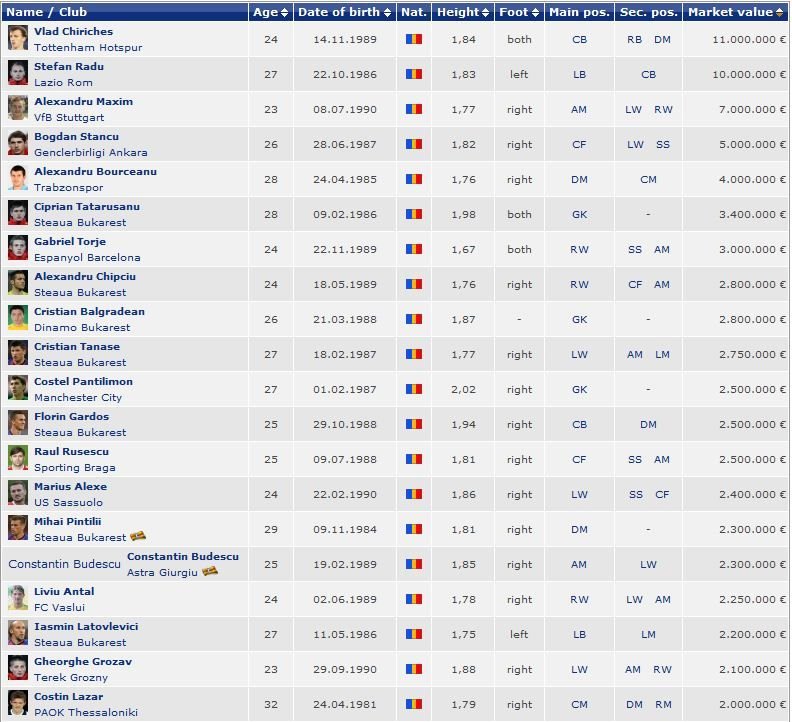Open Florin Gardos player profile
The width and height of the screenshot is (792, 722).
[x=71, y=416]
